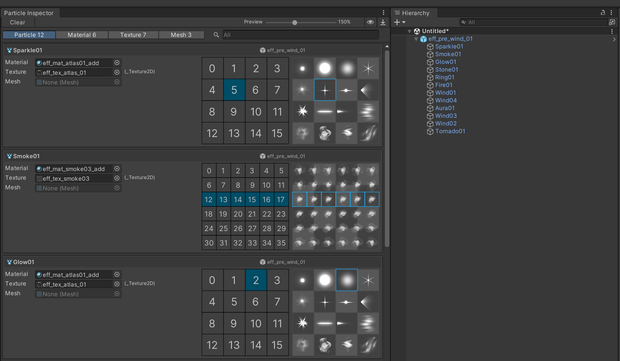Screen dimensions: 620x361
Task: Select Wind04 in Hierarchy
Action: 446,100
